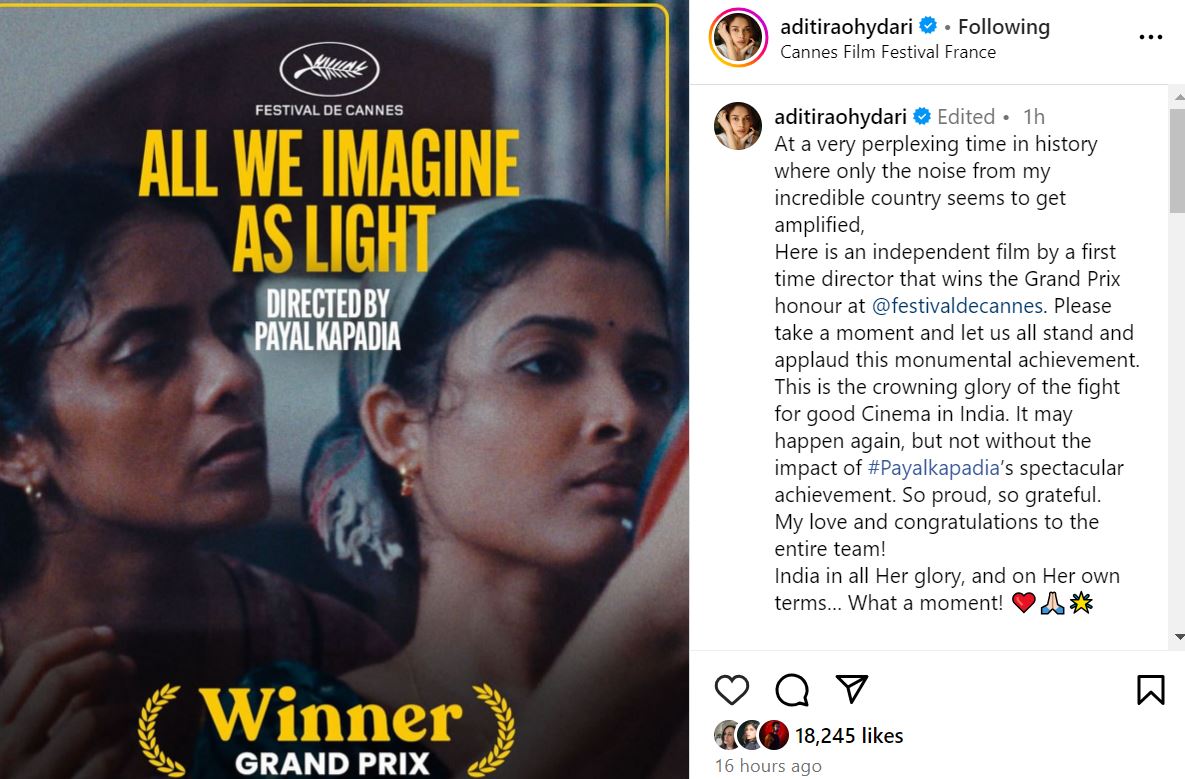Click the aditiraohydari username above the caption
The height and width of the screenshot is (779, 1185).
(x=840, y=117)
